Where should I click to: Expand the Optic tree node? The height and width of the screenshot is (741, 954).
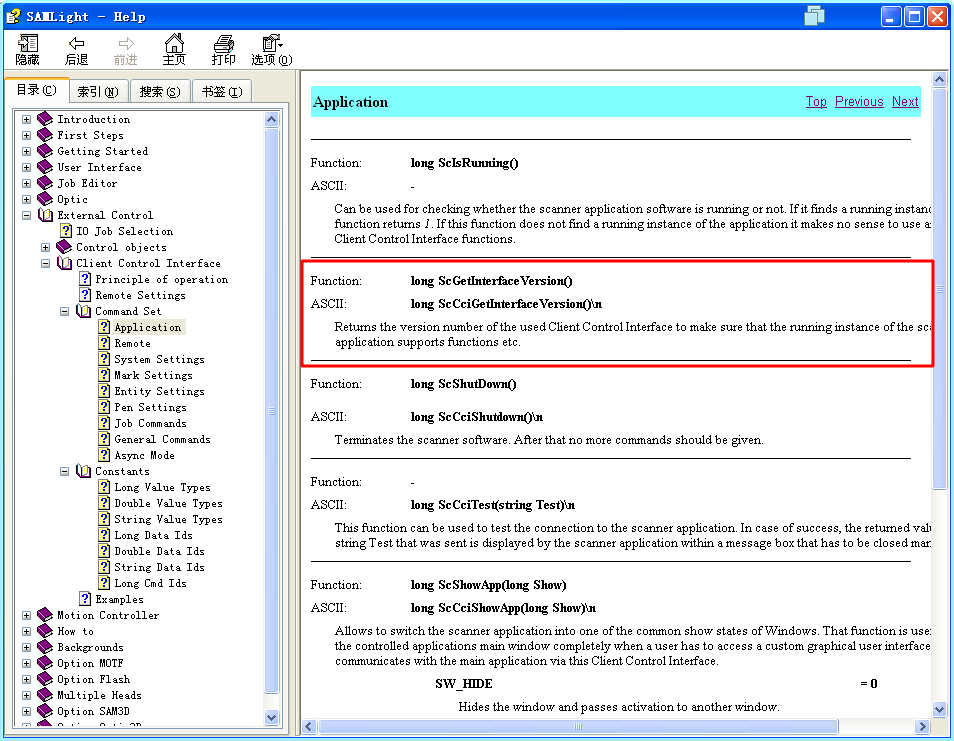click(26, 199)
